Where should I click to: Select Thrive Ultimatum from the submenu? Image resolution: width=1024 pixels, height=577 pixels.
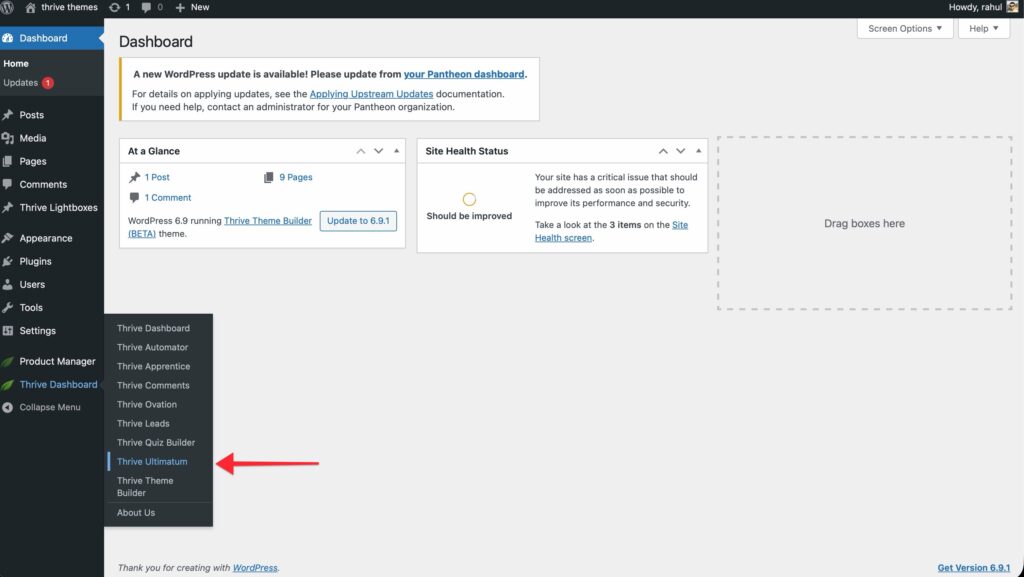[152, 461]
